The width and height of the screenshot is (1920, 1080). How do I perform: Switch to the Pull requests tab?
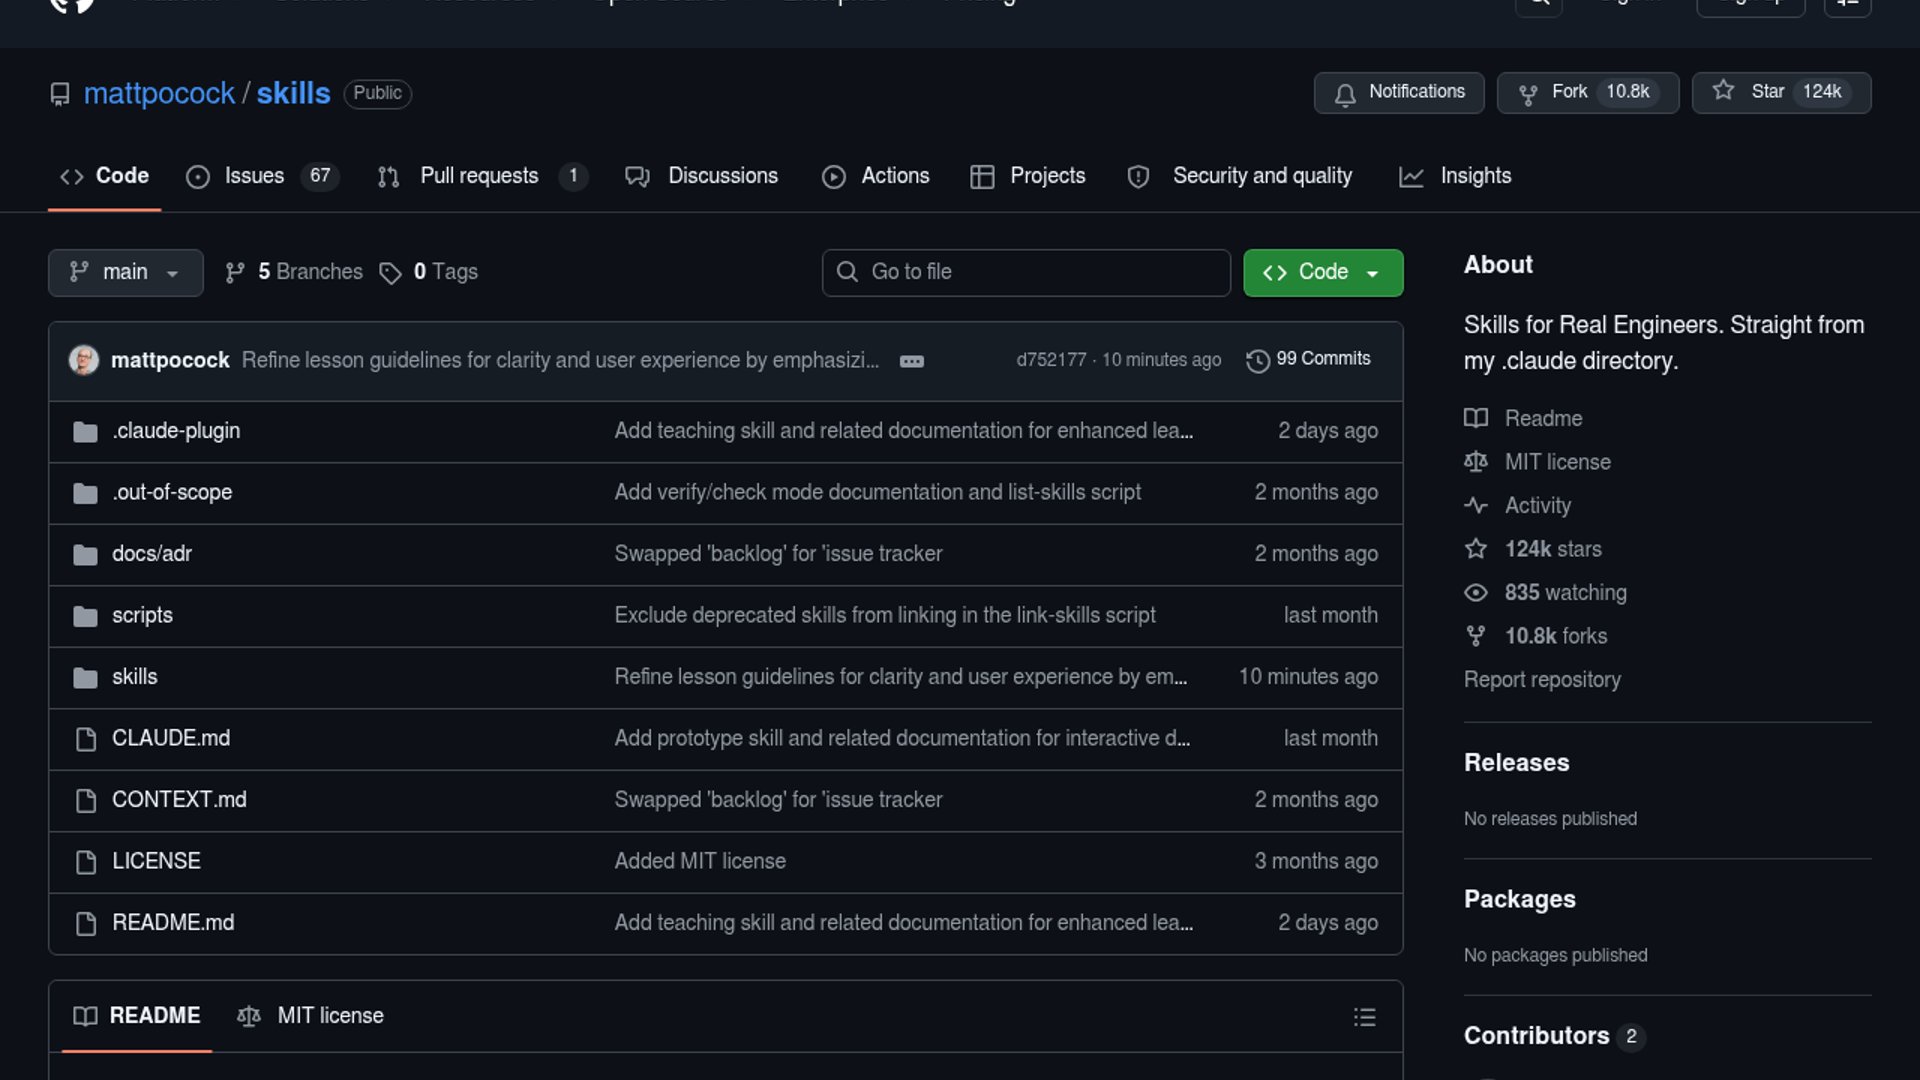(x=482, y=176)
